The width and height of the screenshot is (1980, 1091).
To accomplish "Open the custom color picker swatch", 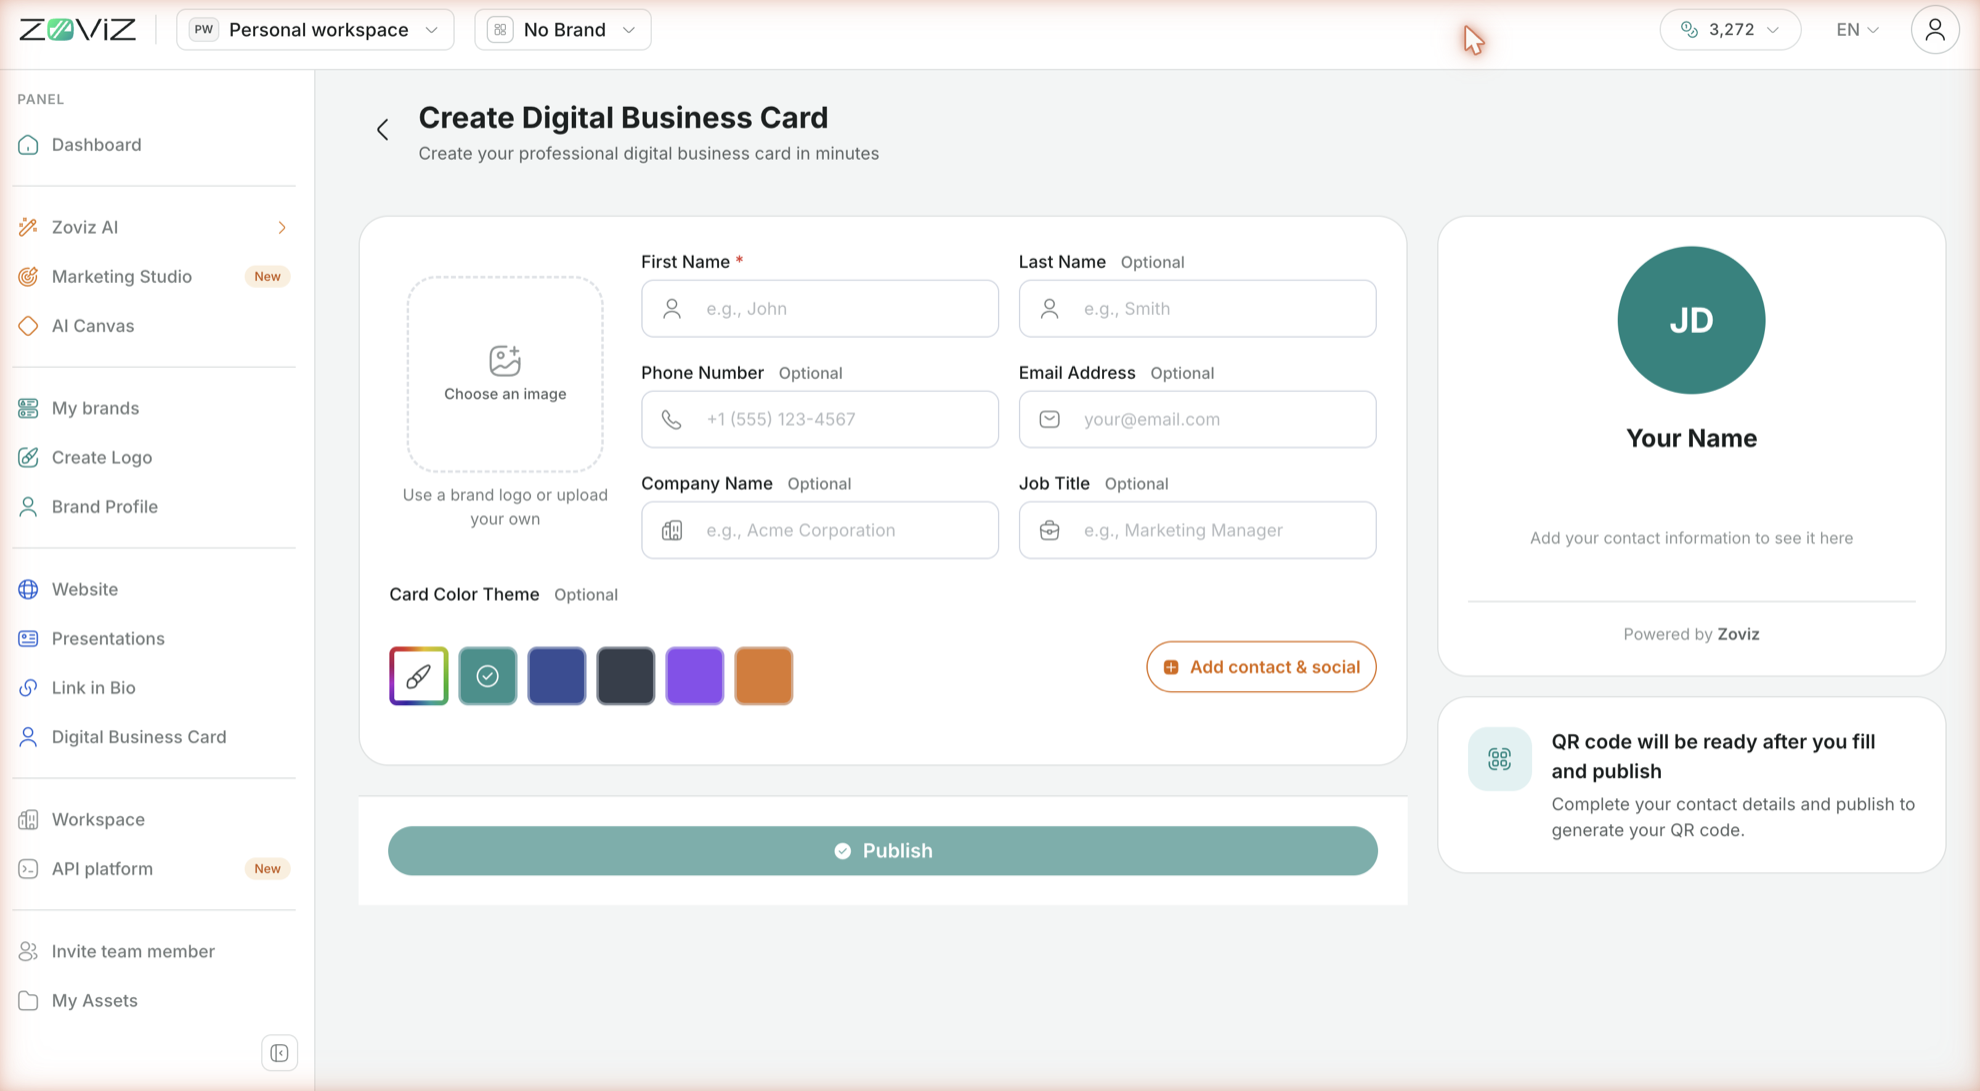I will pos(419,676).
